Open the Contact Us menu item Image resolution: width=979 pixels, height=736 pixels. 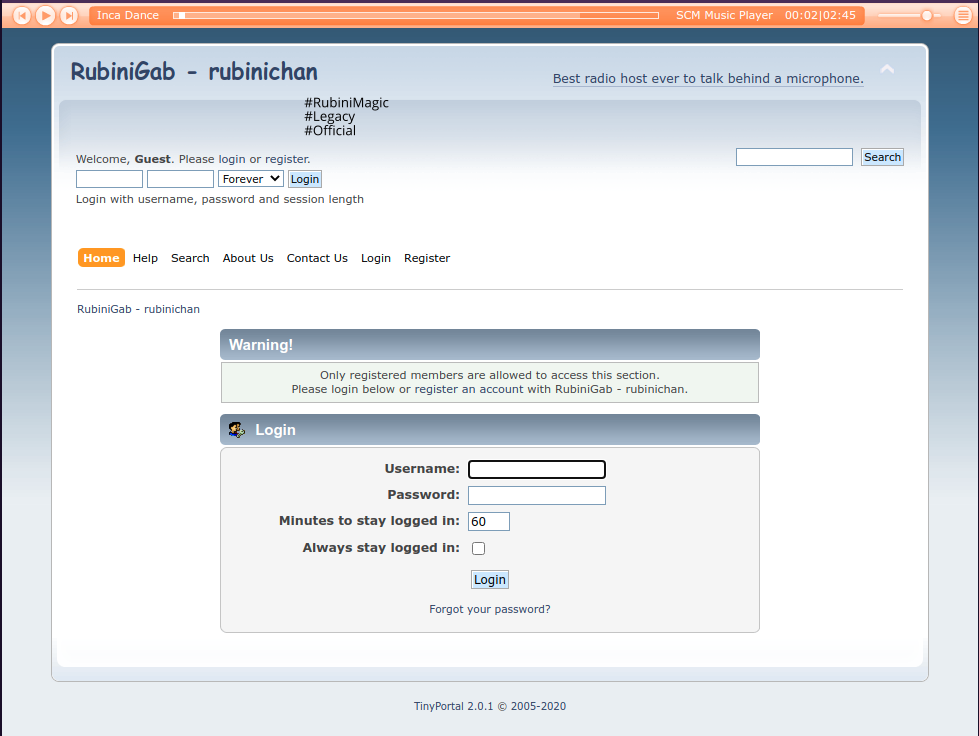click(317, 258)
